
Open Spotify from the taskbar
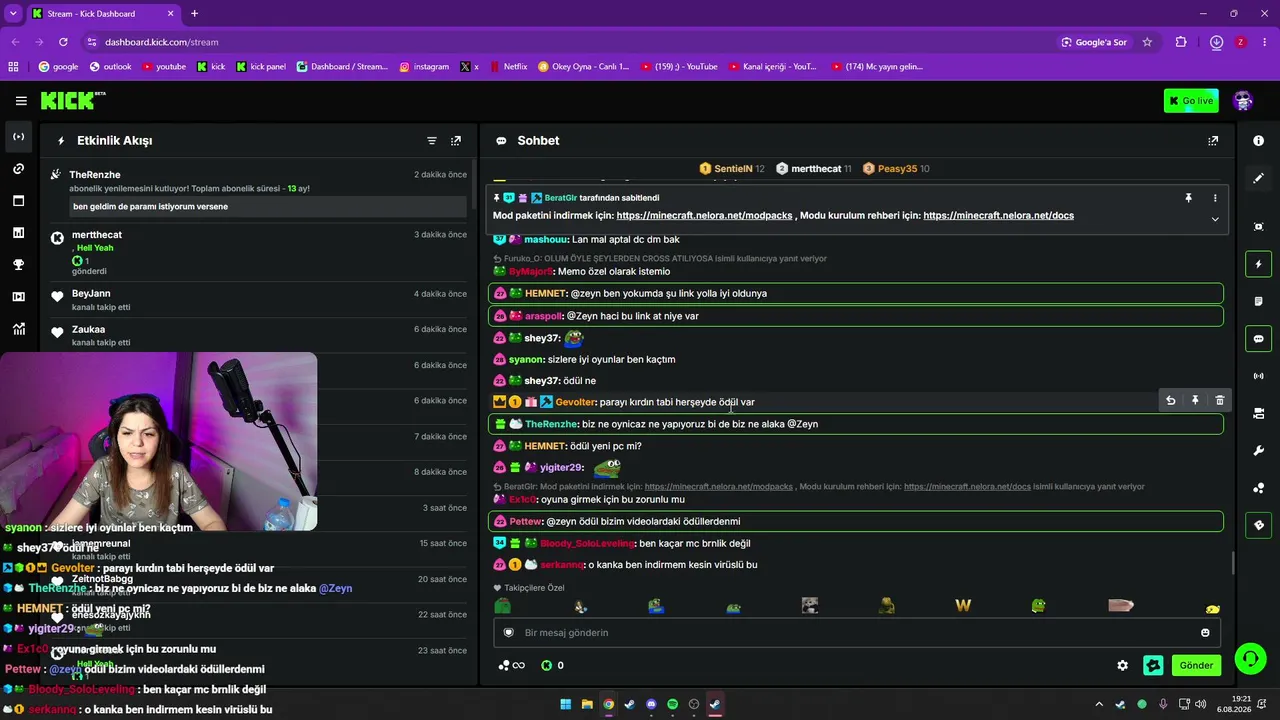pyautogui.click(x=672, y=704)
